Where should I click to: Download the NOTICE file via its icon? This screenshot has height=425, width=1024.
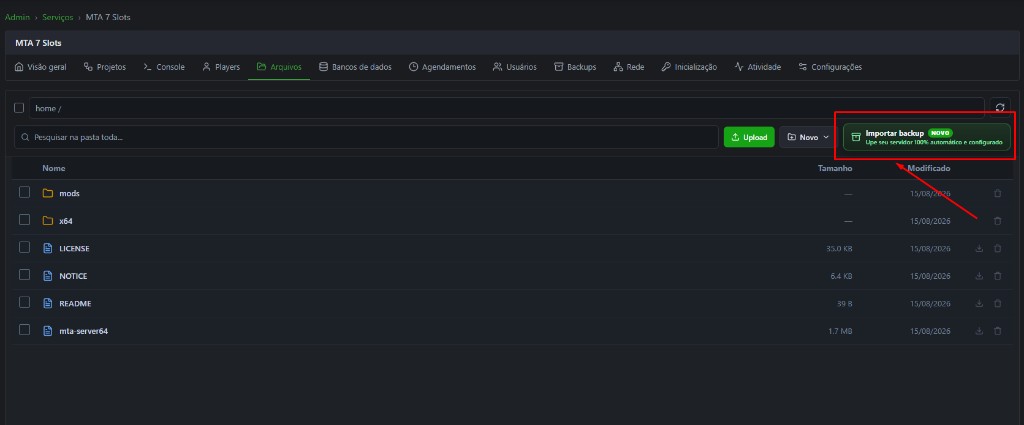[x=979, y=276]
